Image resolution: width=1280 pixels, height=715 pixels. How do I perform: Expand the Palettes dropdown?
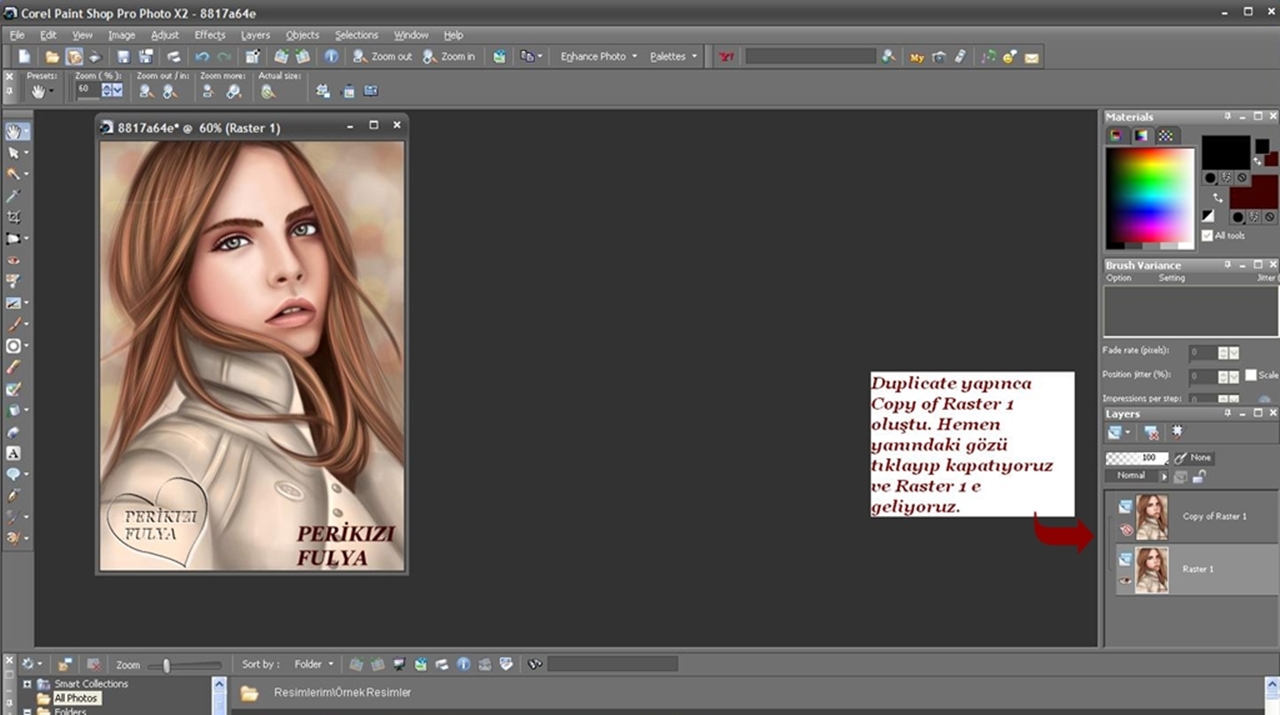(673, 57)
